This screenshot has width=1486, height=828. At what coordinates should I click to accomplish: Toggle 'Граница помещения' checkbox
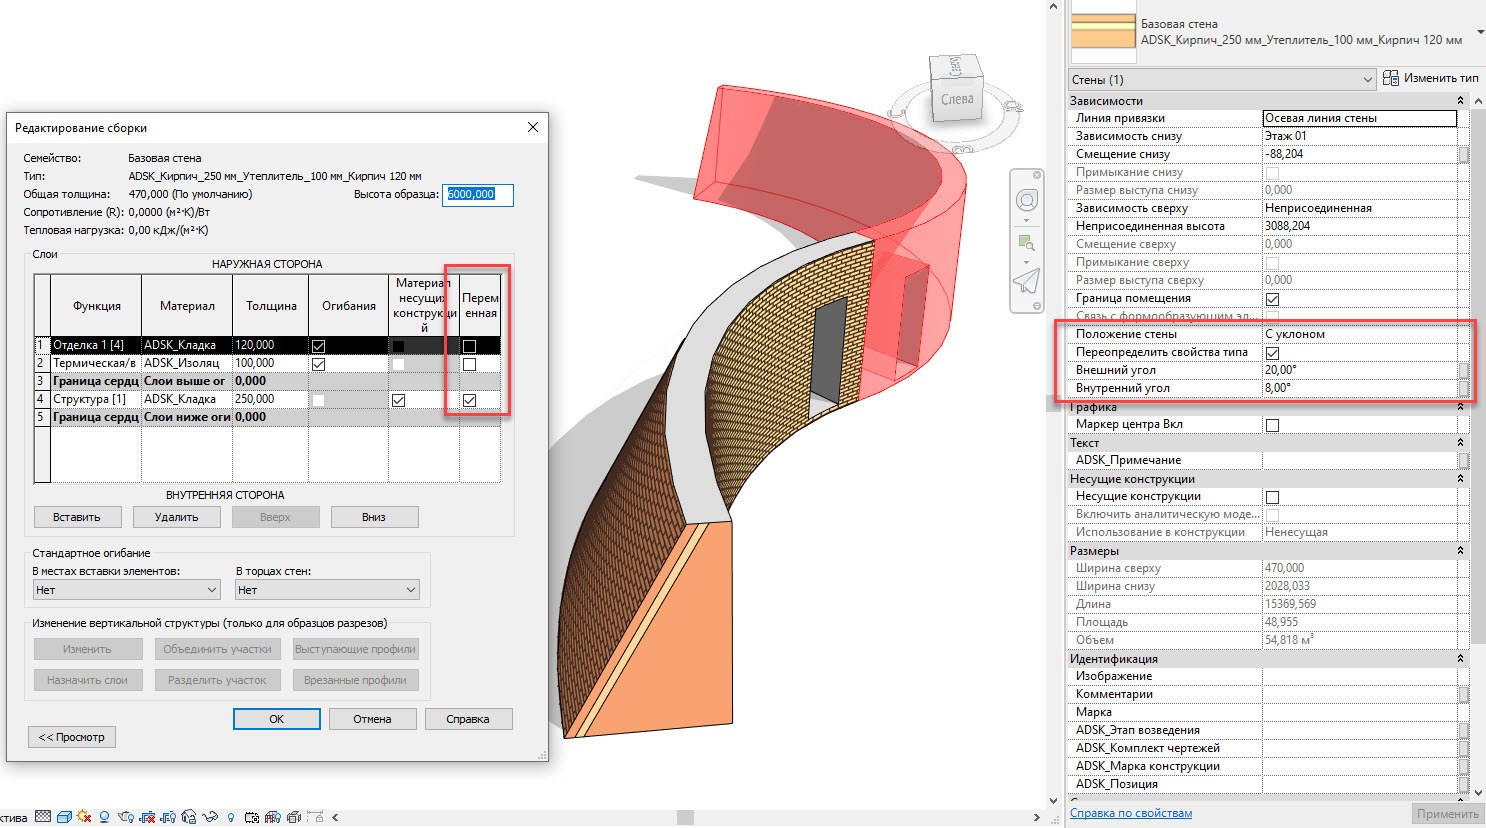click(1272, 299)
